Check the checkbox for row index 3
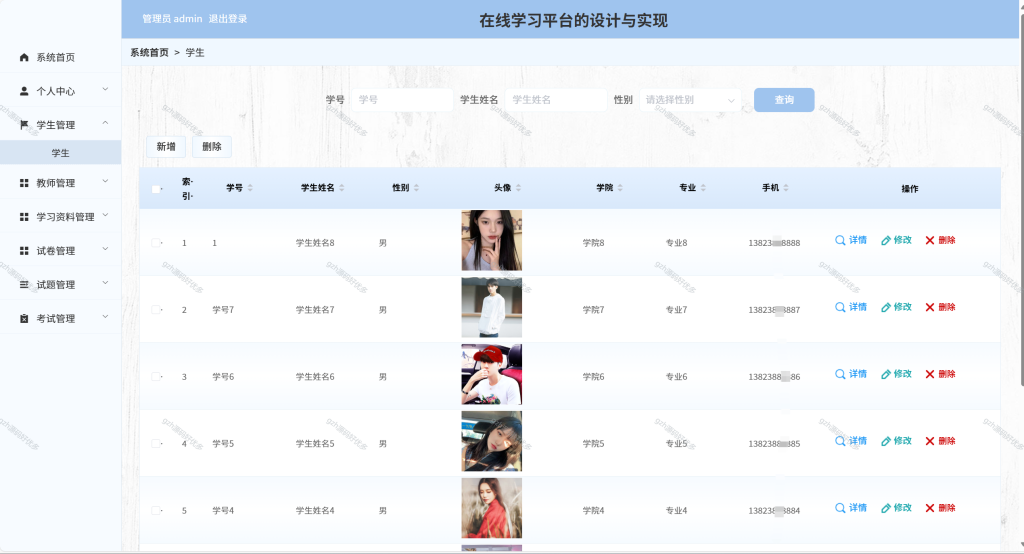This screenshot has width=1024, height=554. 156,377
